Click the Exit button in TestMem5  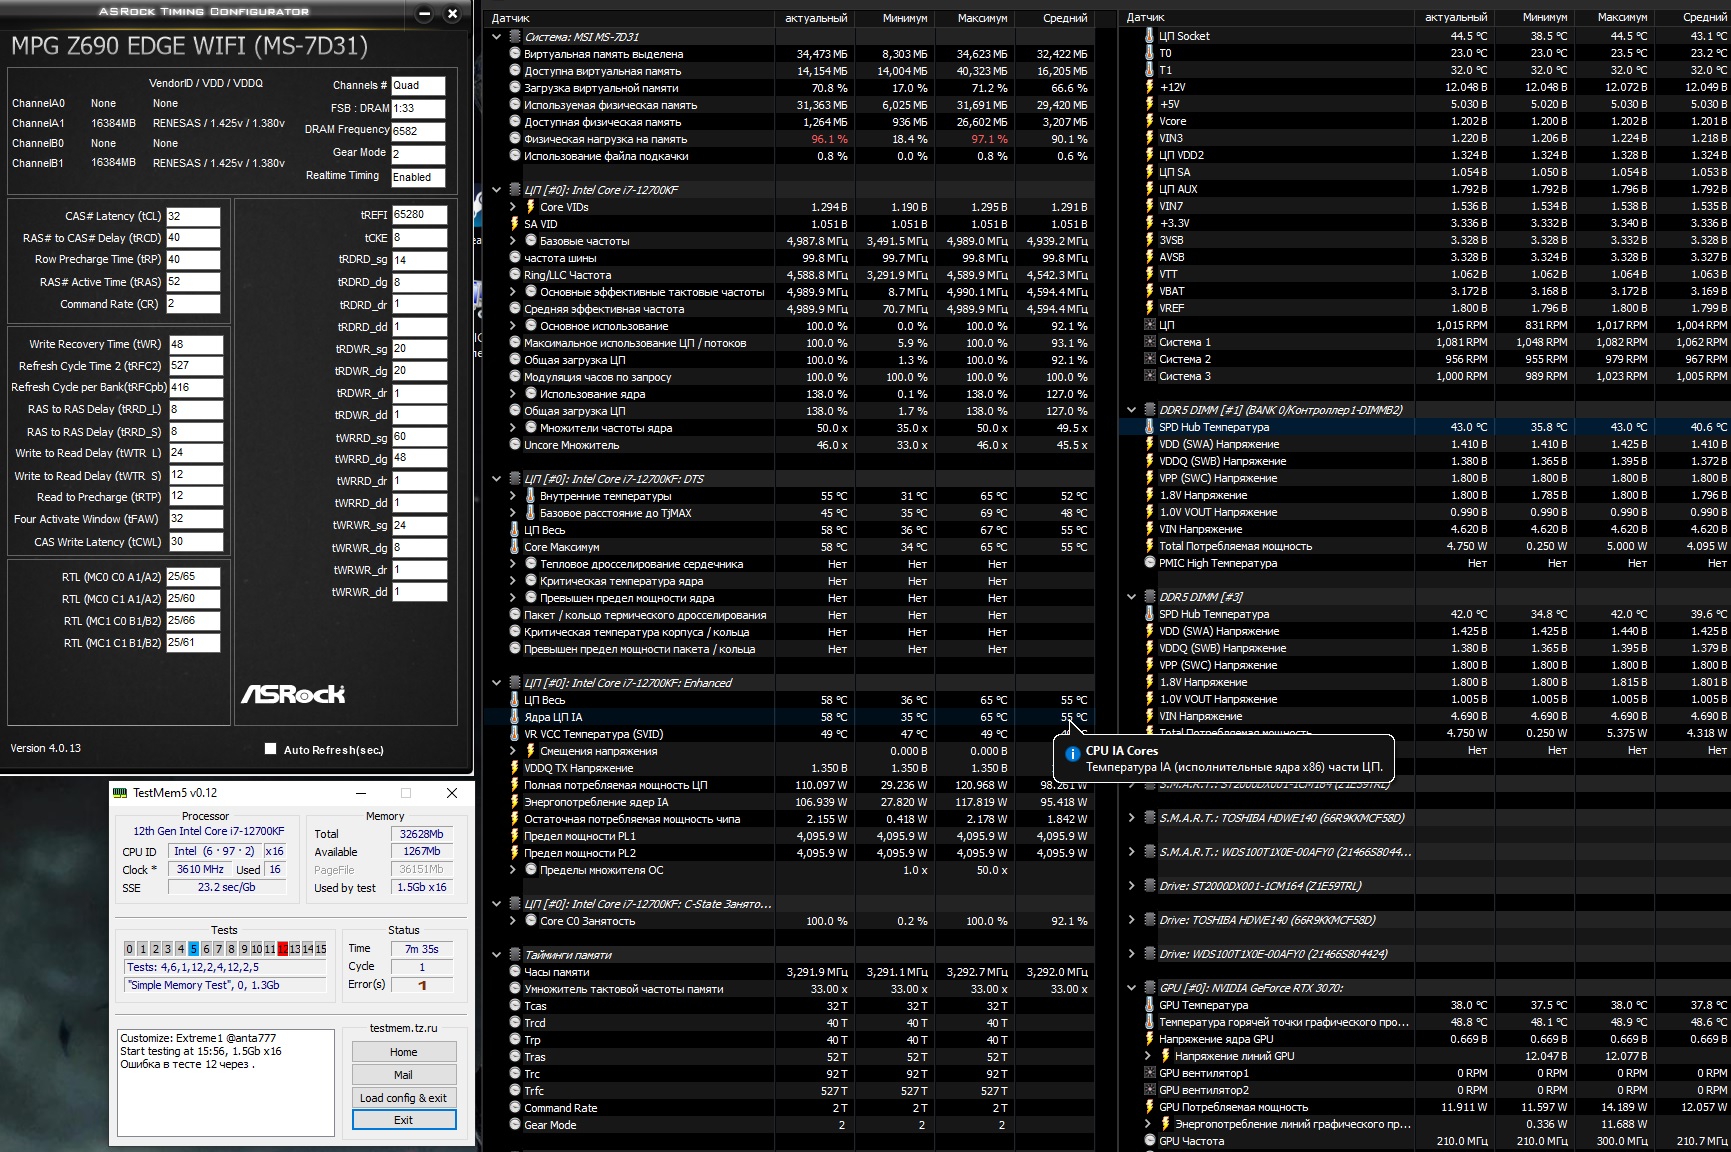404,1120
